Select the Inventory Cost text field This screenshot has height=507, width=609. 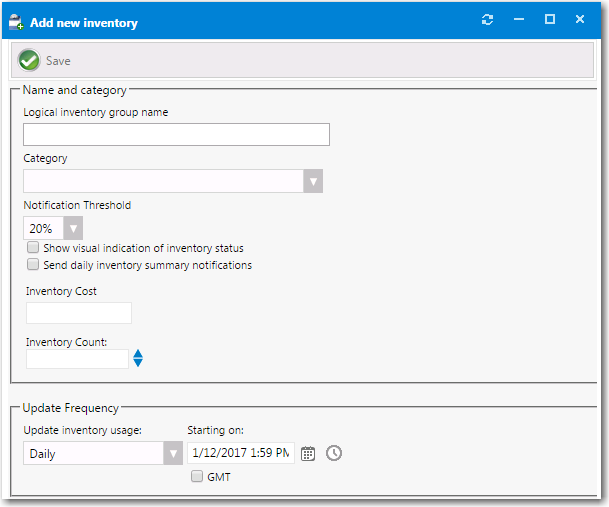pyautogui.click(x=79, y=313)
